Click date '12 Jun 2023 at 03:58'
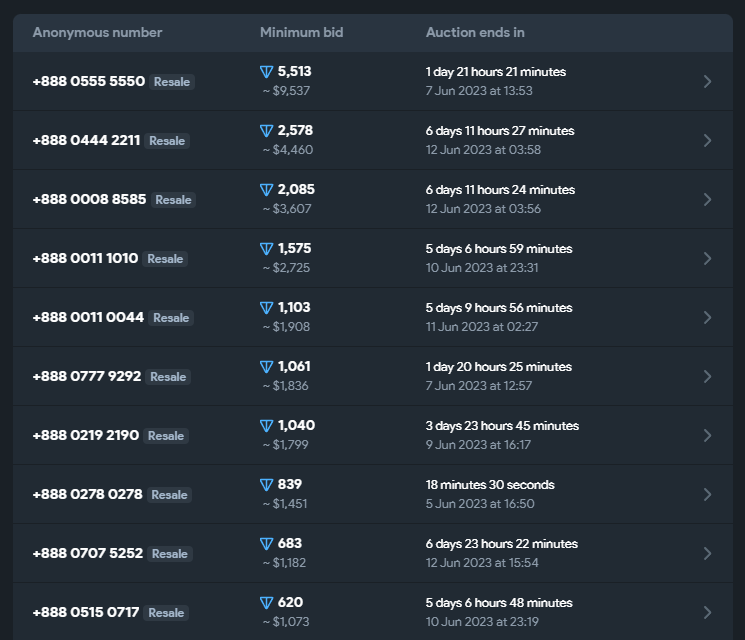745x640 pixels. (x=483, y=150)
